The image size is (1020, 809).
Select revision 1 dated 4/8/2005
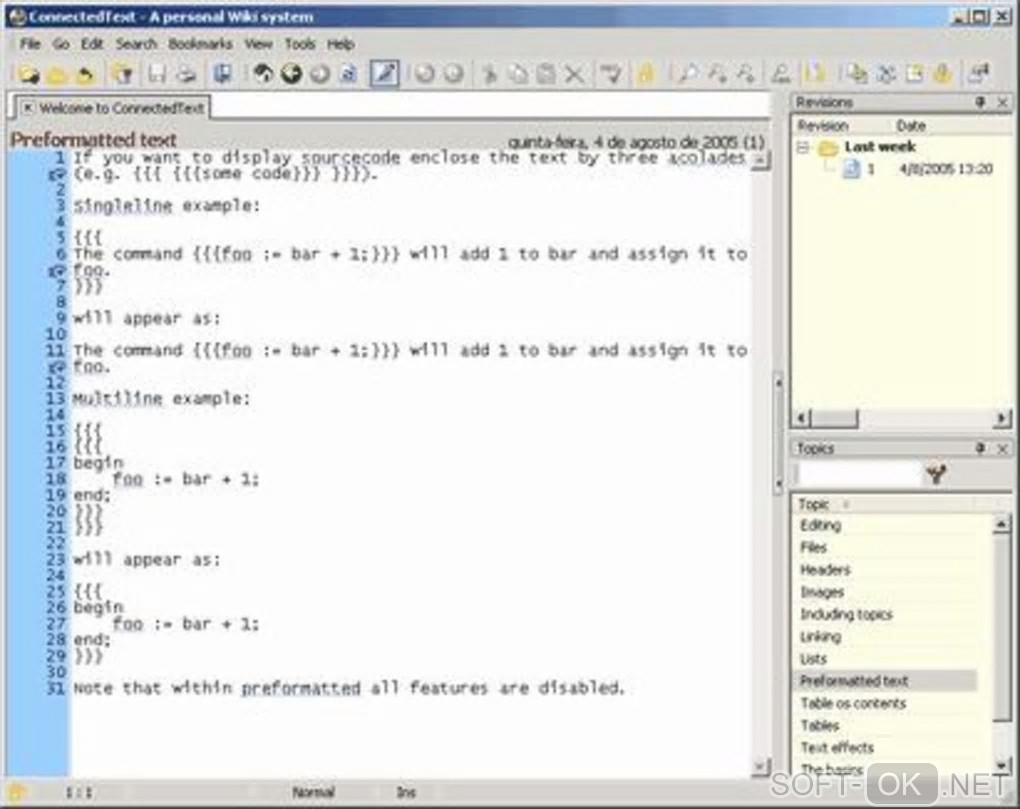pyautogui.click(x=919, y=169)
